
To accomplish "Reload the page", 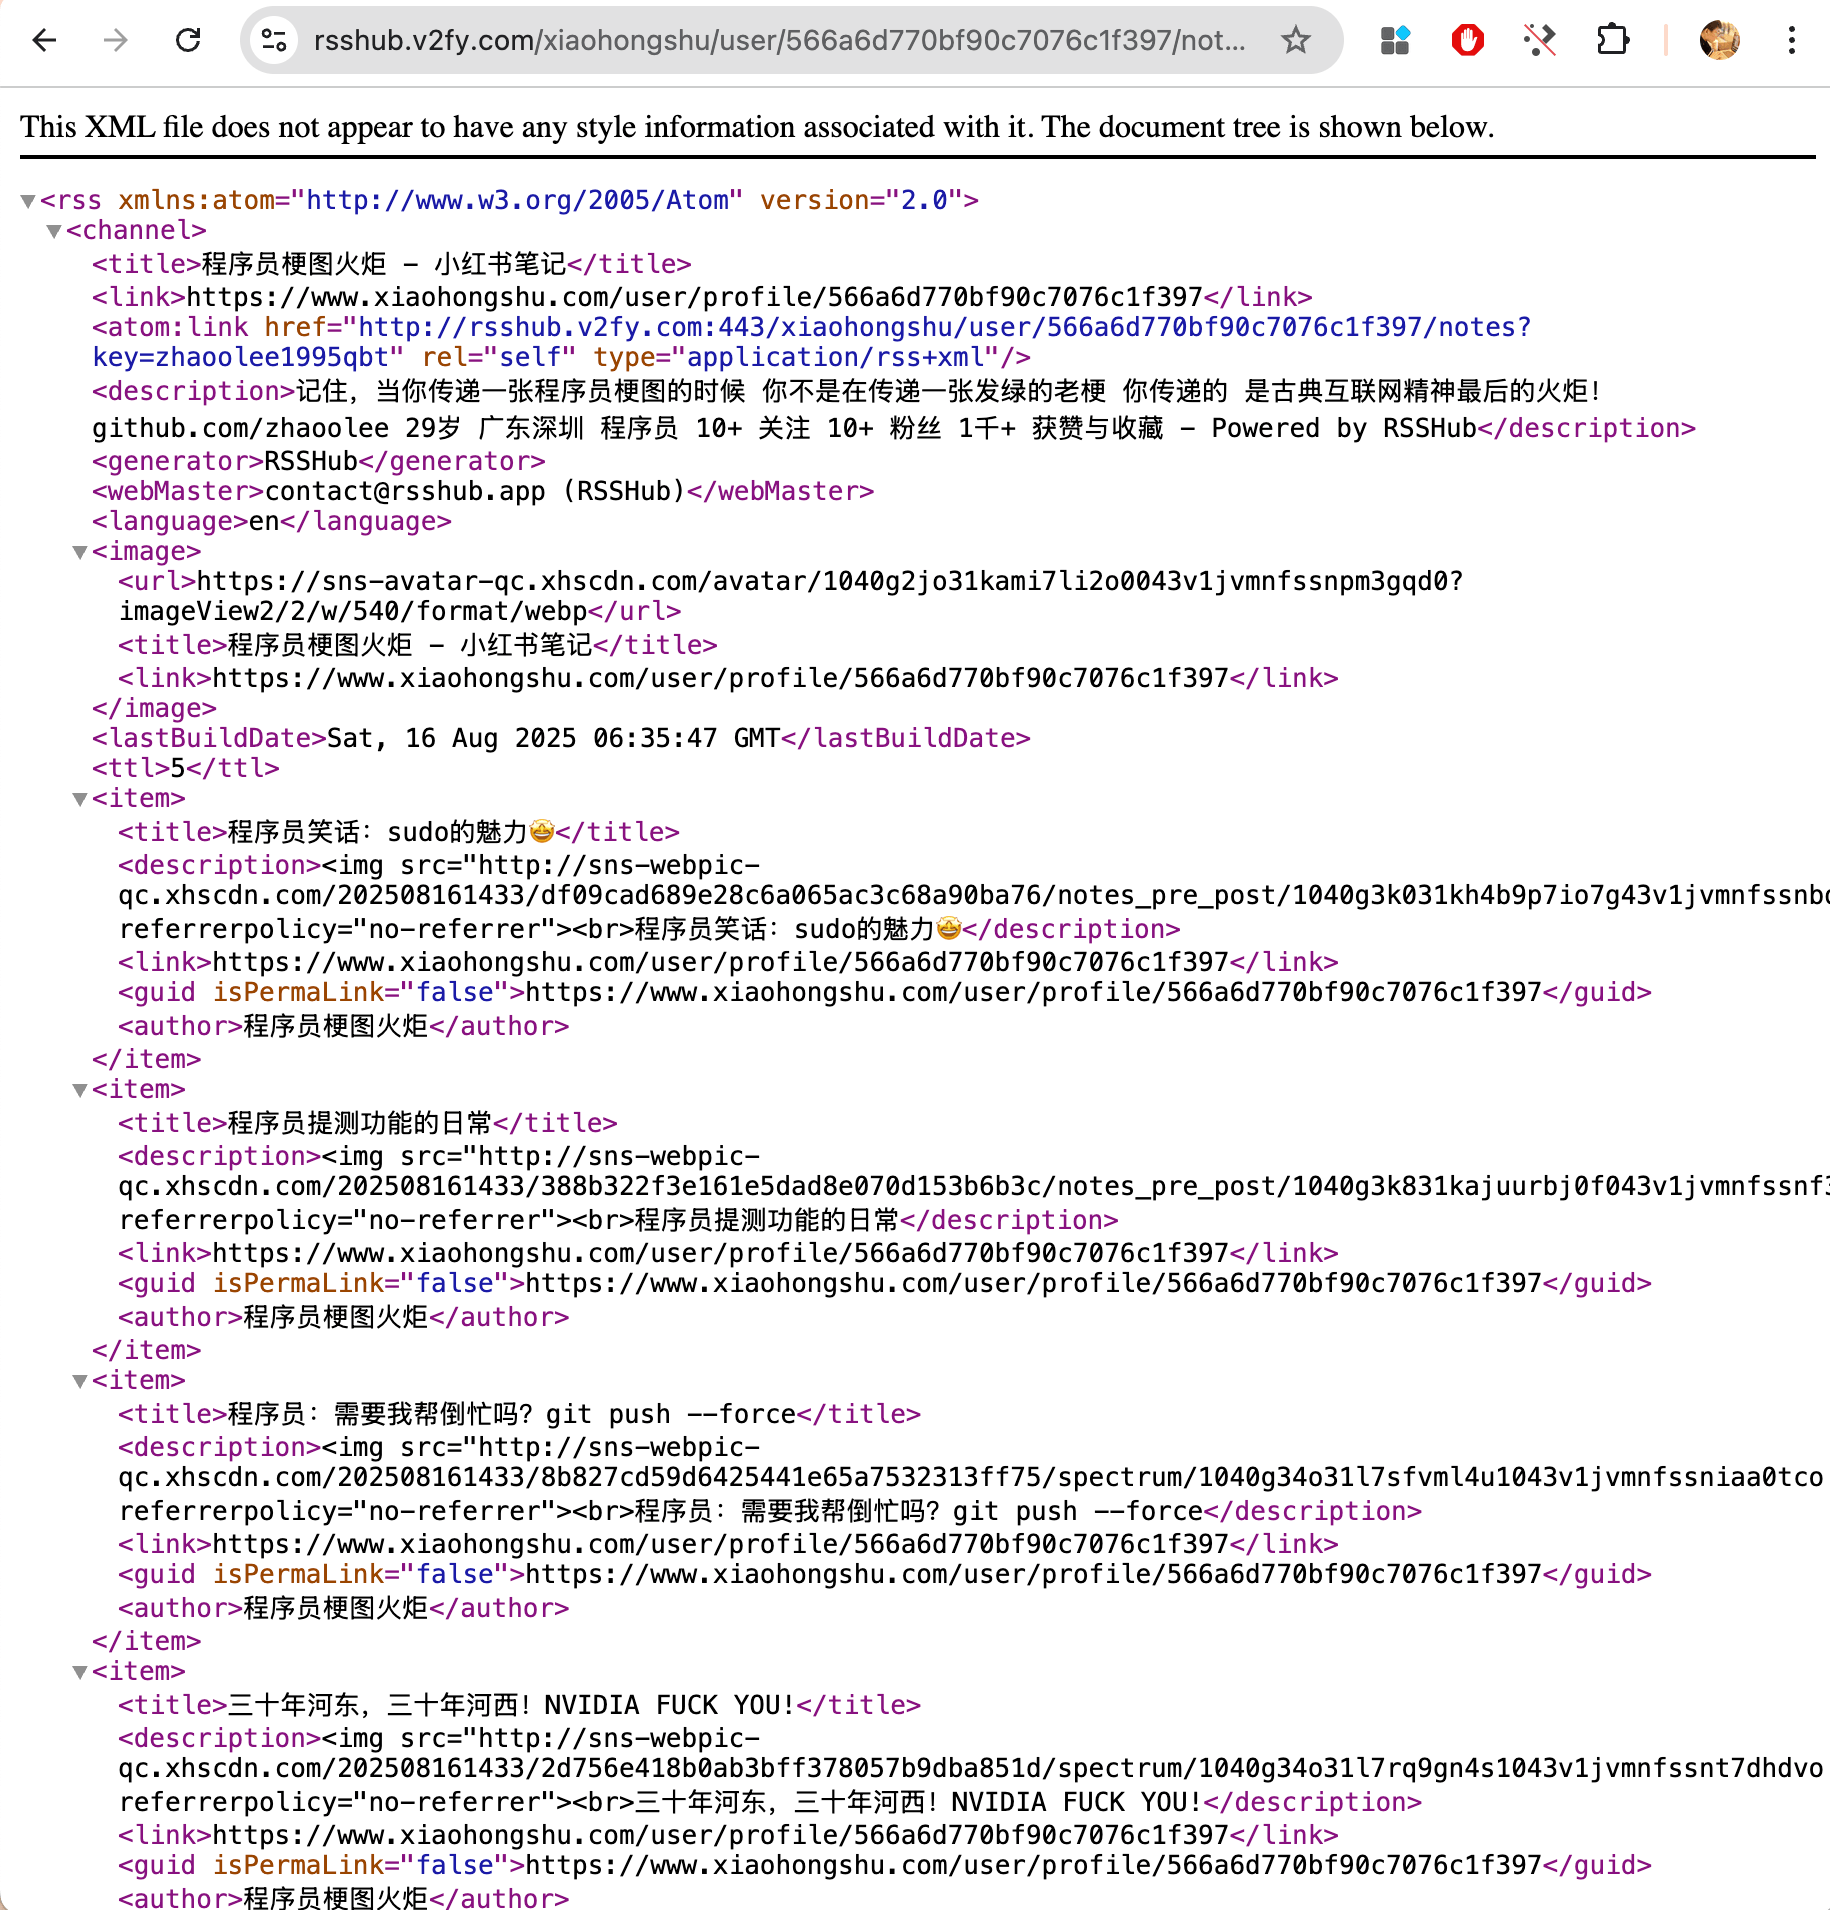I will click(x=188, y=40).
